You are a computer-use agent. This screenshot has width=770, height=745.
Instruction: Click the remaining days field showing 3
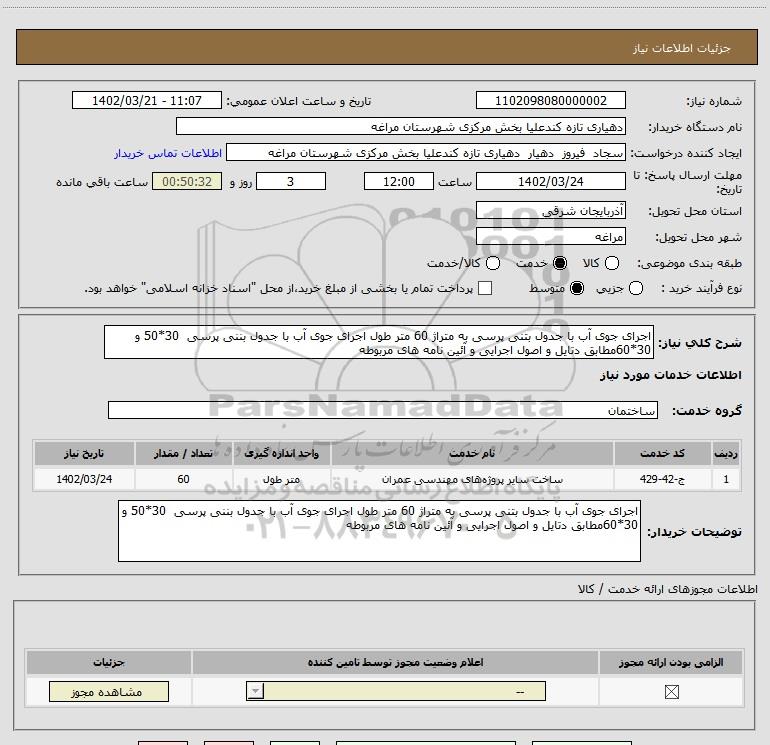point(291,181)
